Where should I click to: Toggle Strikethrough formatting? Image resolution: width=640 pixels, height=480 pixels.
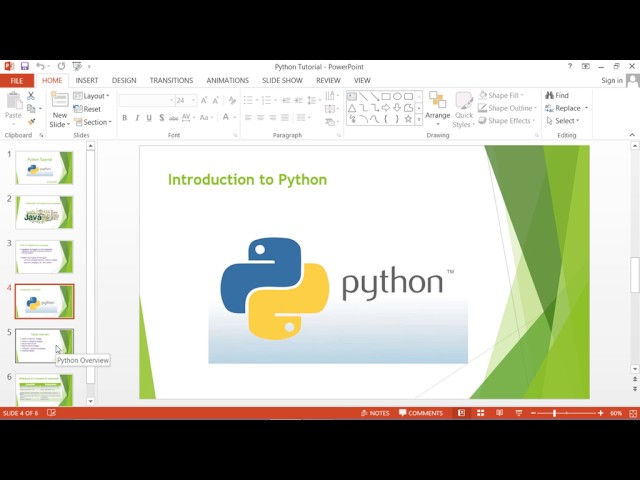point(174,118)
